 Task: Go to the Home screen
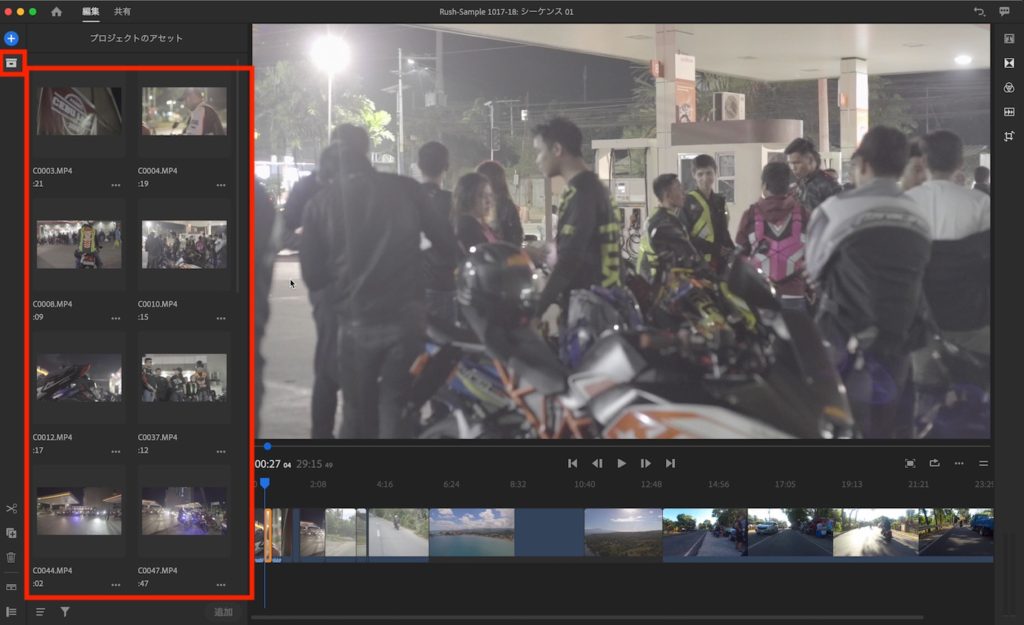(x=56, y=11)
